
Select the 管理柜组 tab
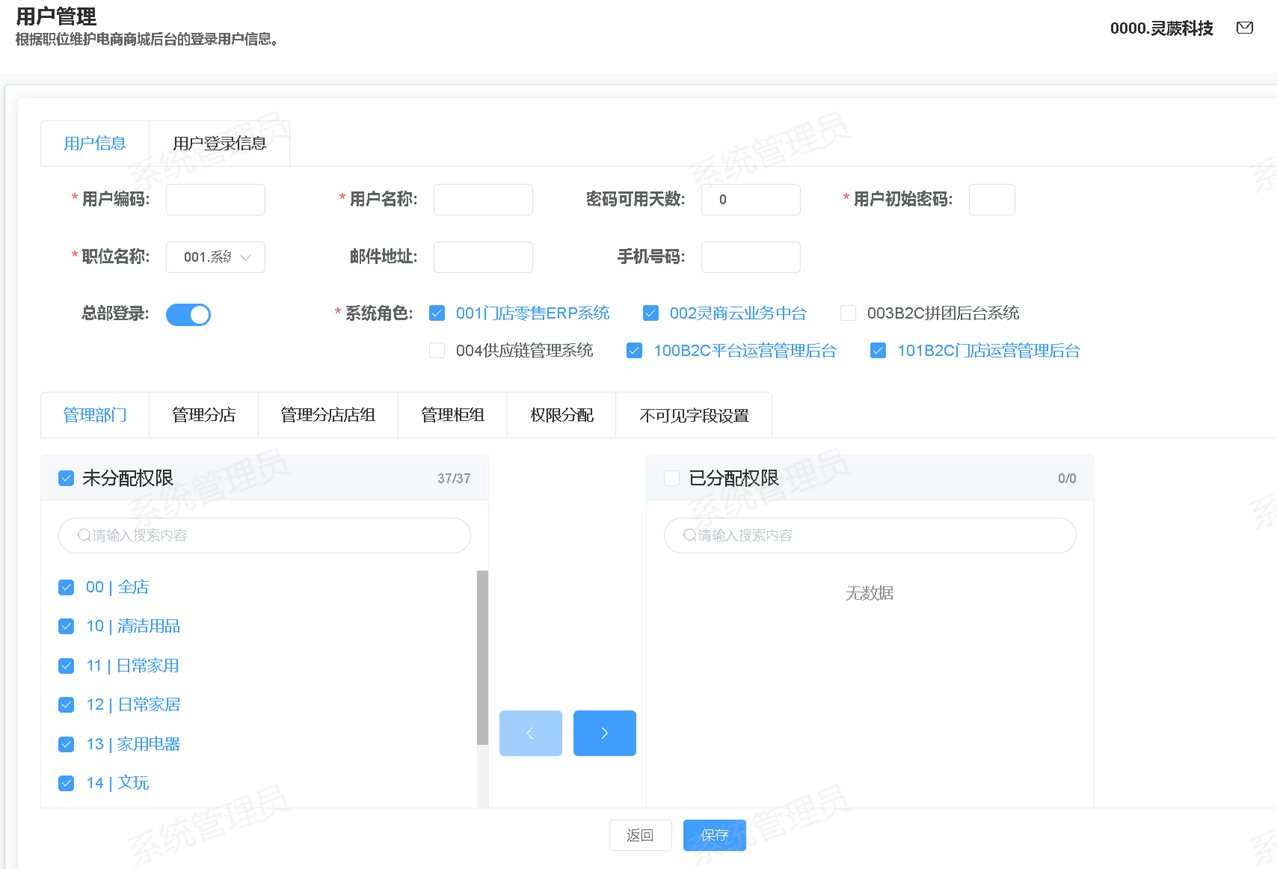coord(453,415)
